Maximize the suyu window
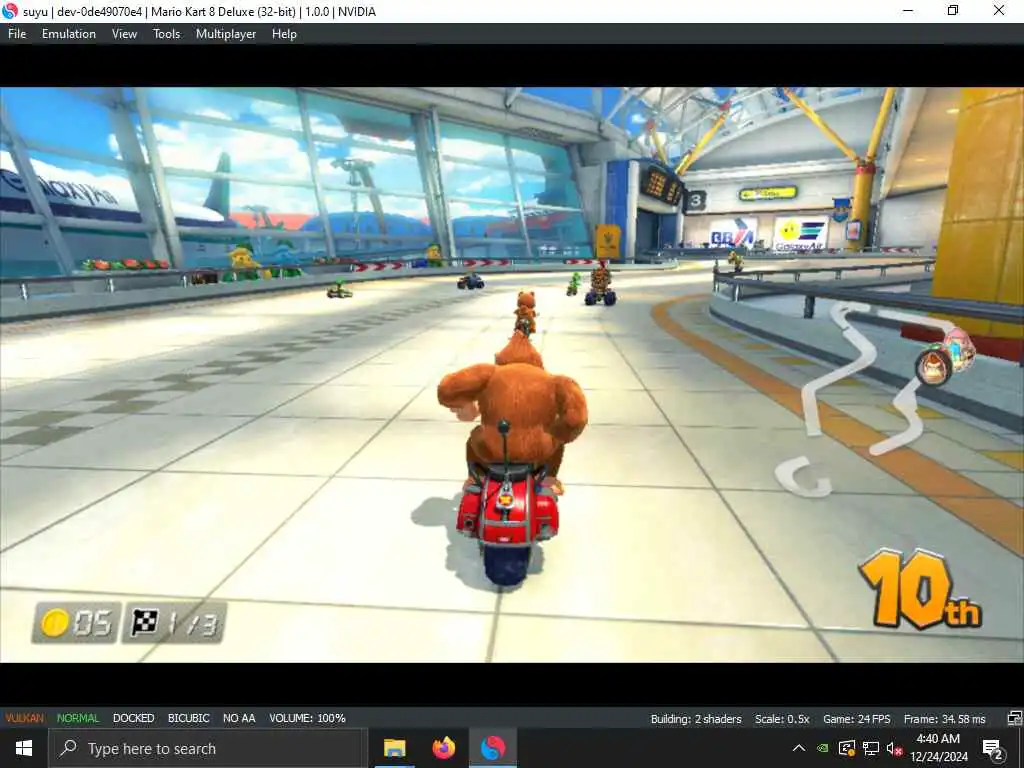Screen dimensions: 1024x768 point(953,10)
